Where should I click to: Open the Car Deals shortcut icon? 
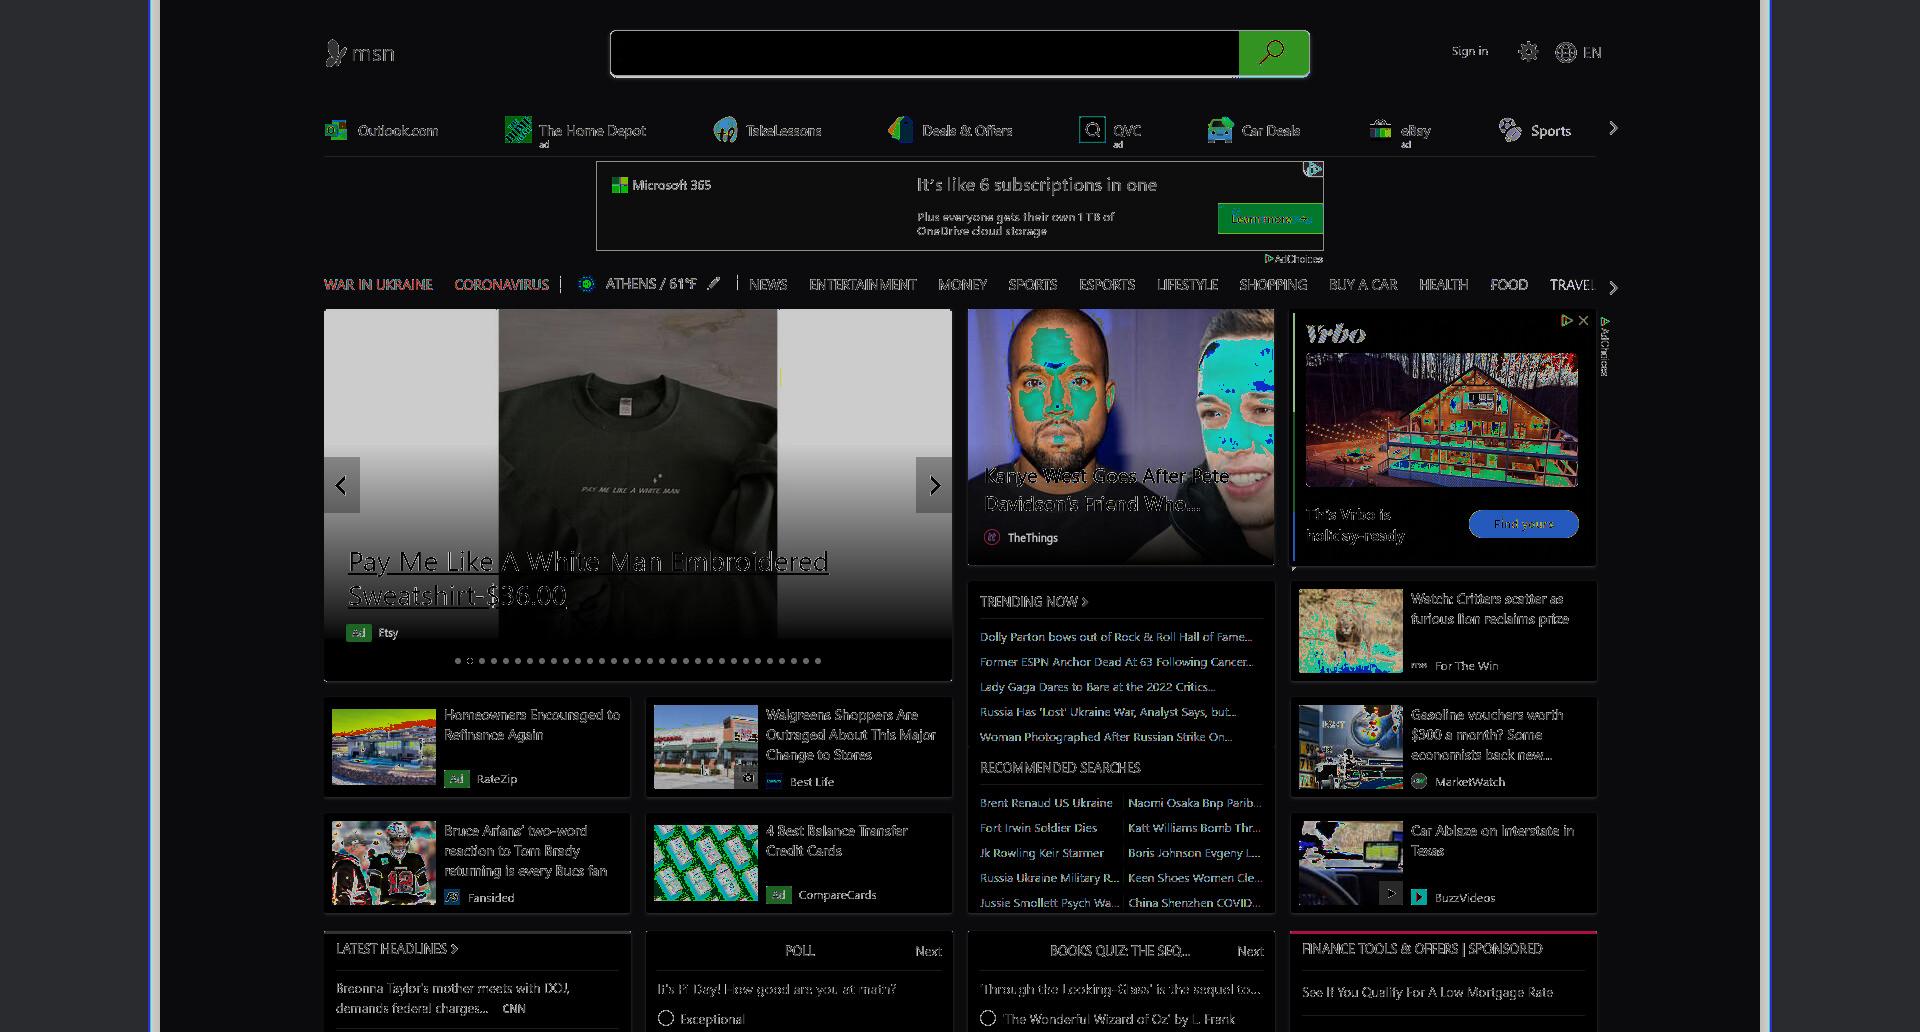pyautogui.click(x=1220, y=130)
